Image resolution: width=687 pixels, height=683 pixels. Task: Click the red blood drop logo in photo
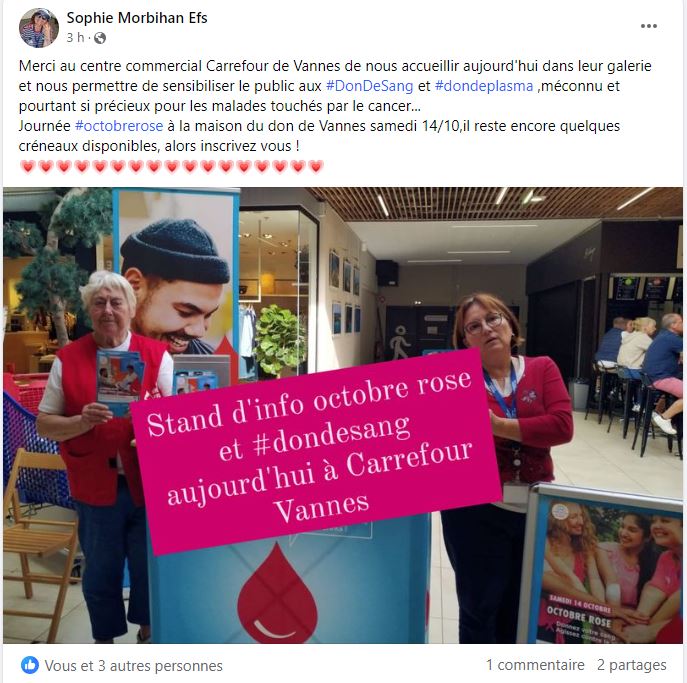coord(277,593)
